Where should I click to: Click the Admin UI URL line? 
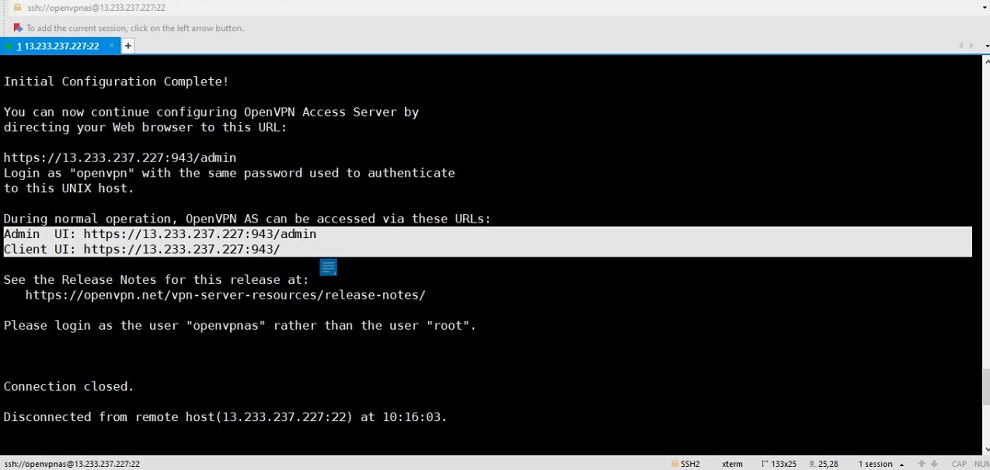(x=160, y=234)
